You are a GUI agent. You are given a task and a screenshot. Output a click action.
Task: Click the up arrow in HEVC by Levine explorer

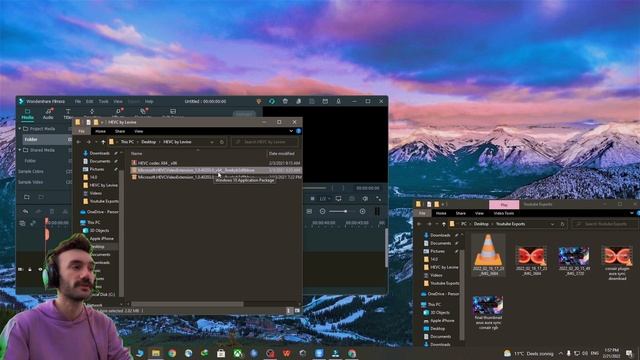[x=103, y=142]
